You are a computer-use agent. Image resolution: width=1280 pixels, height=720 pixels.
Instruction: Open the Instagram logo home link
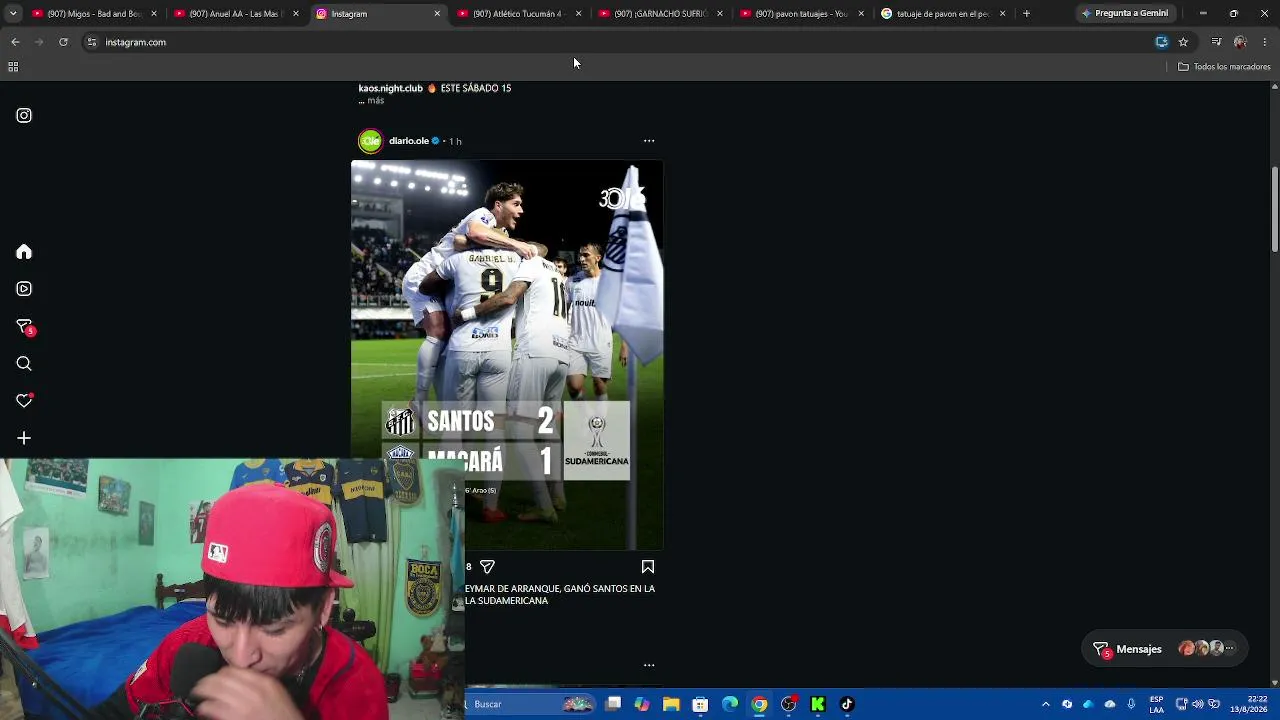coord(24,115)
